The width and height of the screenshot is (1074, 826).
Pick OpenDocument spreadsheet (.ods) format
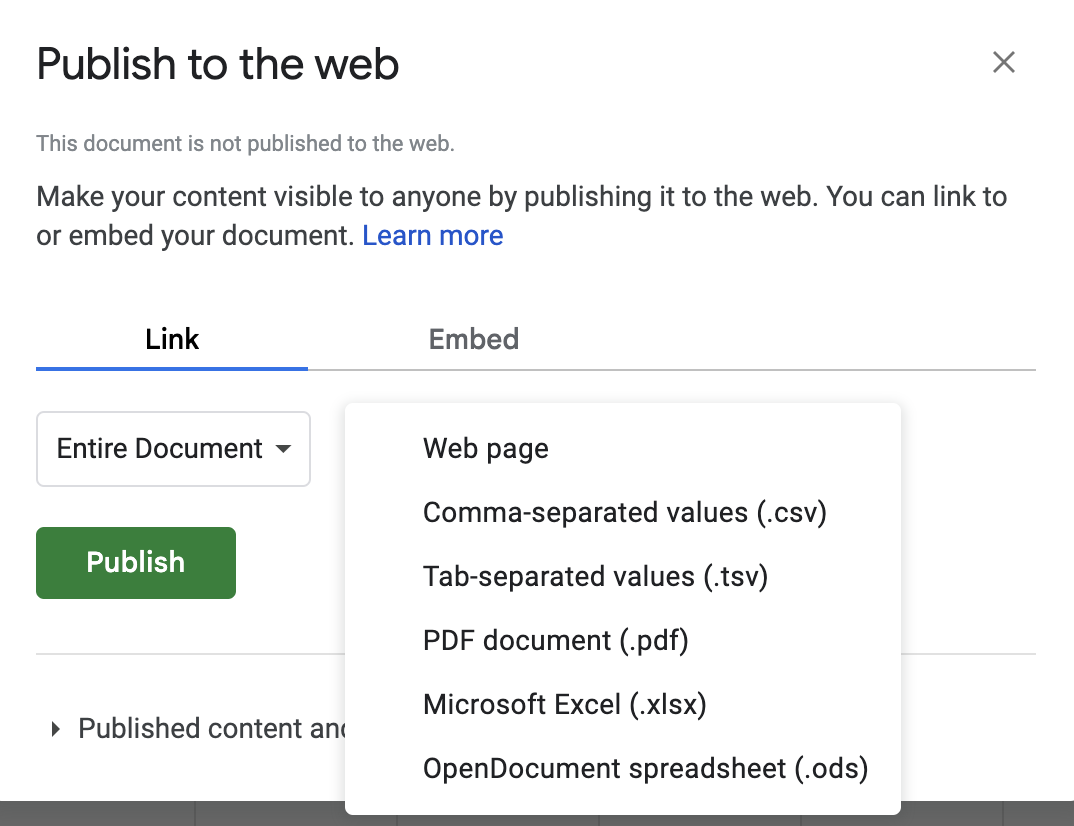[x=645, y=768]
